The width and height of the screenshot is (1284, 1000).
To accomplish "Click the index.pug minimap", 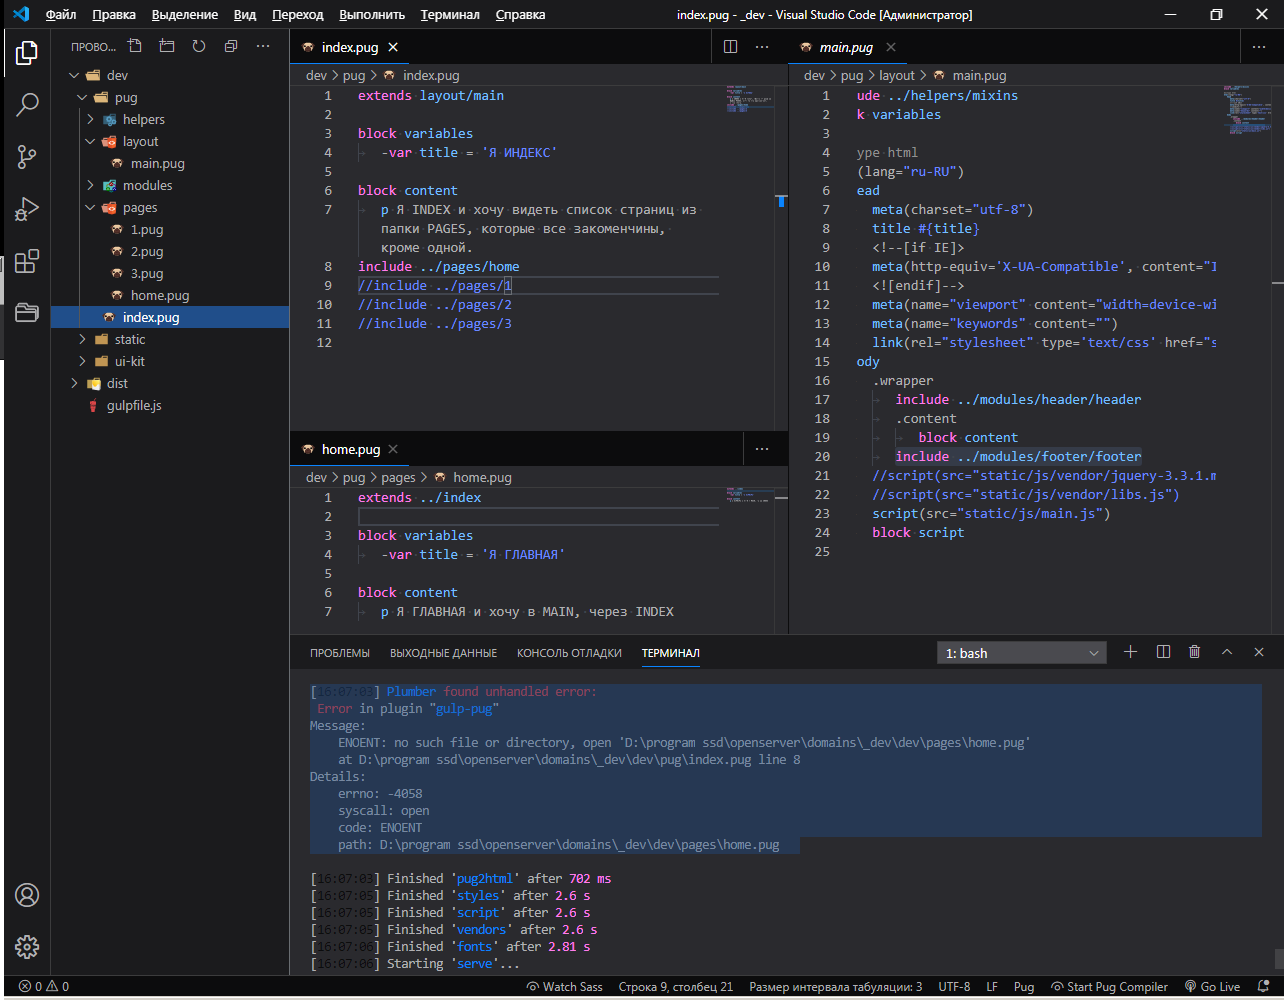I will pos(750,100).
